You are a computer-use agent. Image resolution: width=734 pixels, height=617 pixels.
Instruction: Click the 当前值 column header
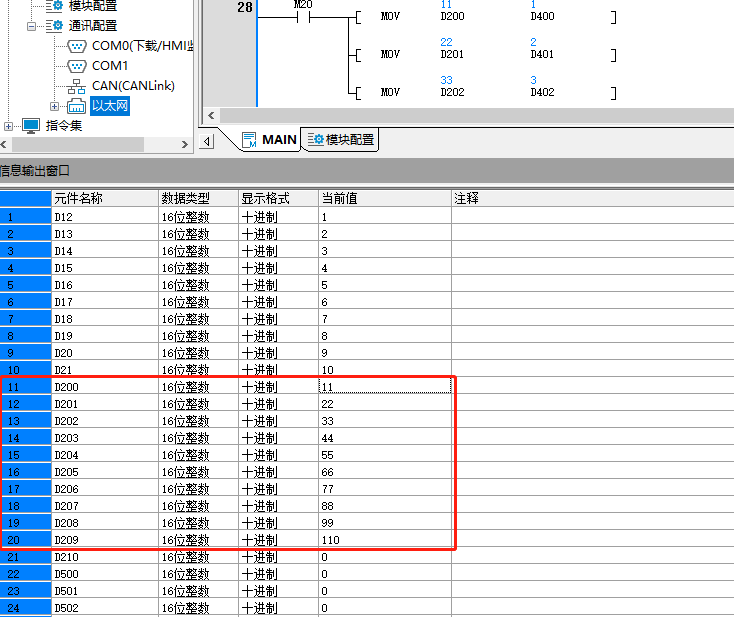(x=385, y=198)
